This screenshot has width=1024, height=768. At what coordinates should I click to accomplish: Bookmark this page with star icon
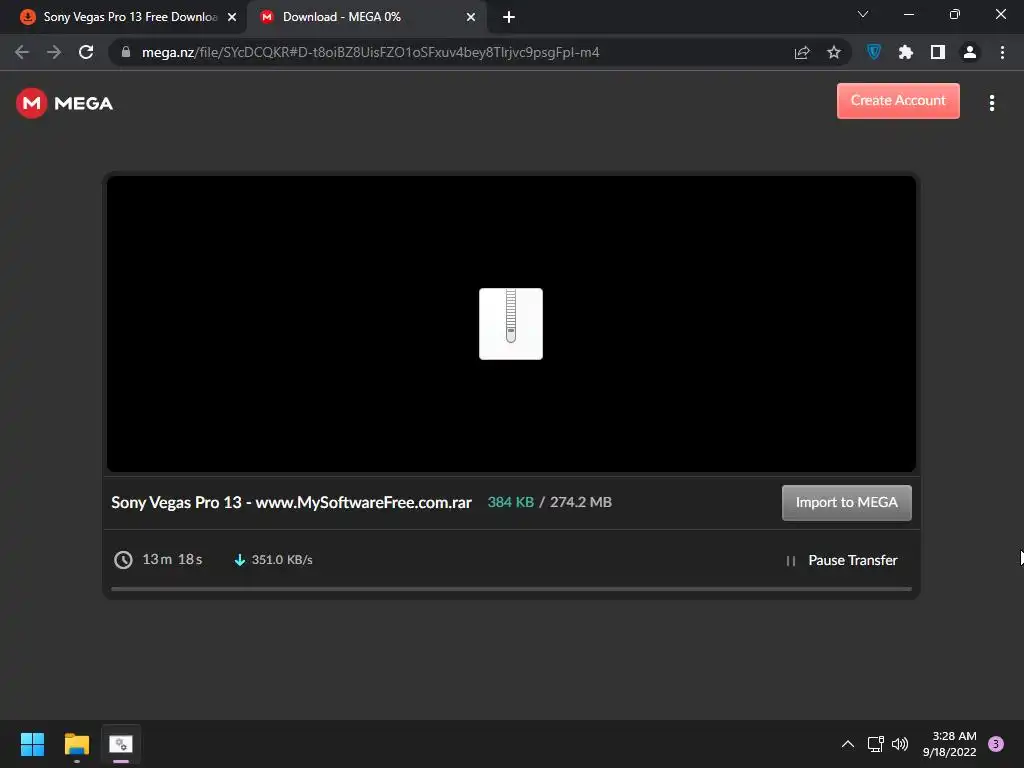[833, 52]
